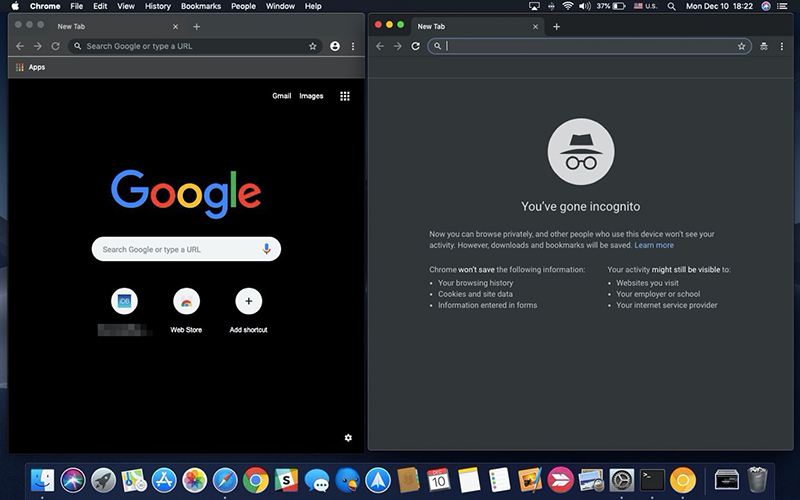
Task: Open Edit menu
Action: tap(100, 6)
